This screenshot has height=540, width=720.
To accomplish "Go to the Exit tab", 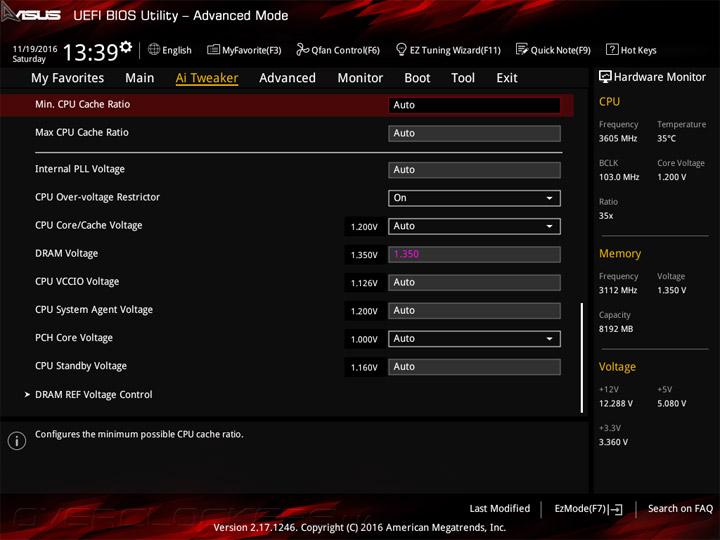I will (507, 78).
